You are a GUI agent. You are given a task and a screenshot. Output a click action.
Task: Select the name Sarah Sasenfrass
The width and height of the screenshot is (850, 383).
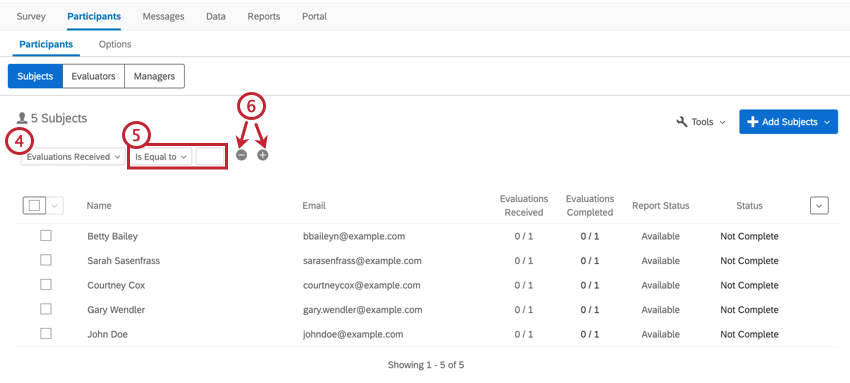pyautogui.click(x=124, y=261)
